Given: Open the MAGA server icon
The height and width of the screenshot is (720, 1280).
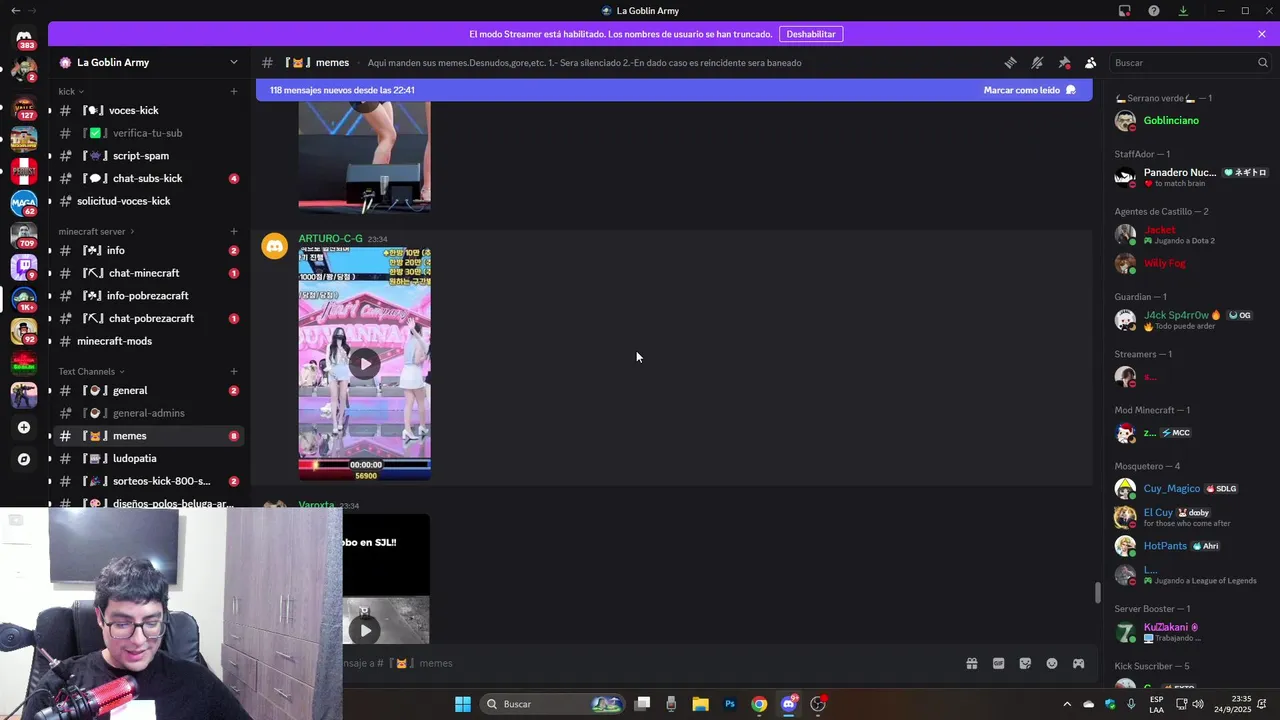Looking at the screenshot, I should 24,203.
